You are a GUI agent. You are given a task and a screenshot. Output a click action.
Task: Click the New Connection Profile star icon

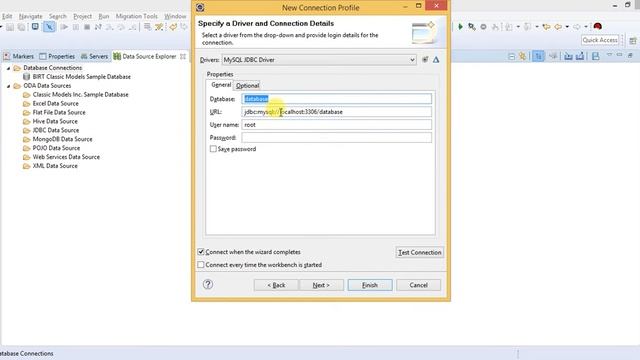(522, 56)
